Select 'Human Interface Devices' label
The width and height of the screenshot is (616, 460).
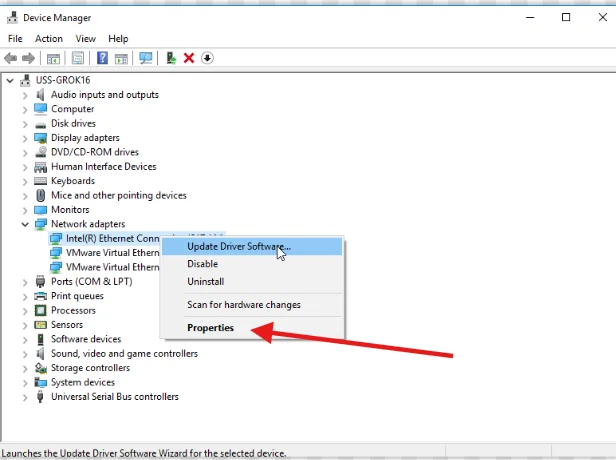click(x=104, y=167)
